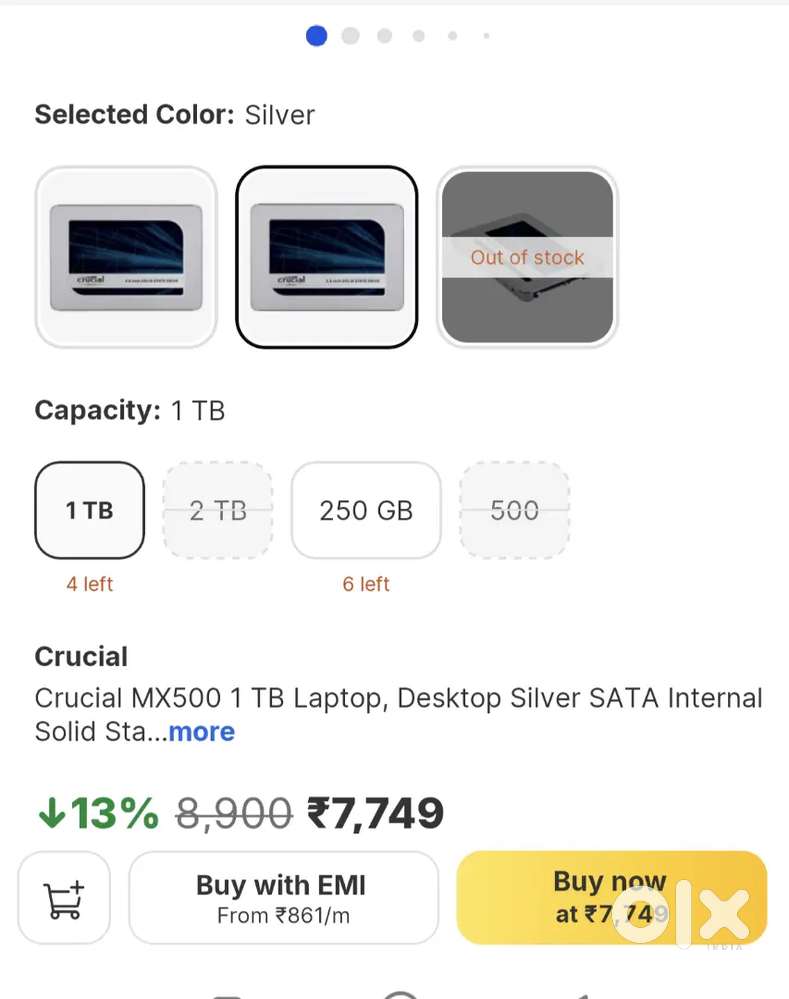Select the first color variant thumbnail
Screen dimensions: 789x999
[x=126, y=257]
